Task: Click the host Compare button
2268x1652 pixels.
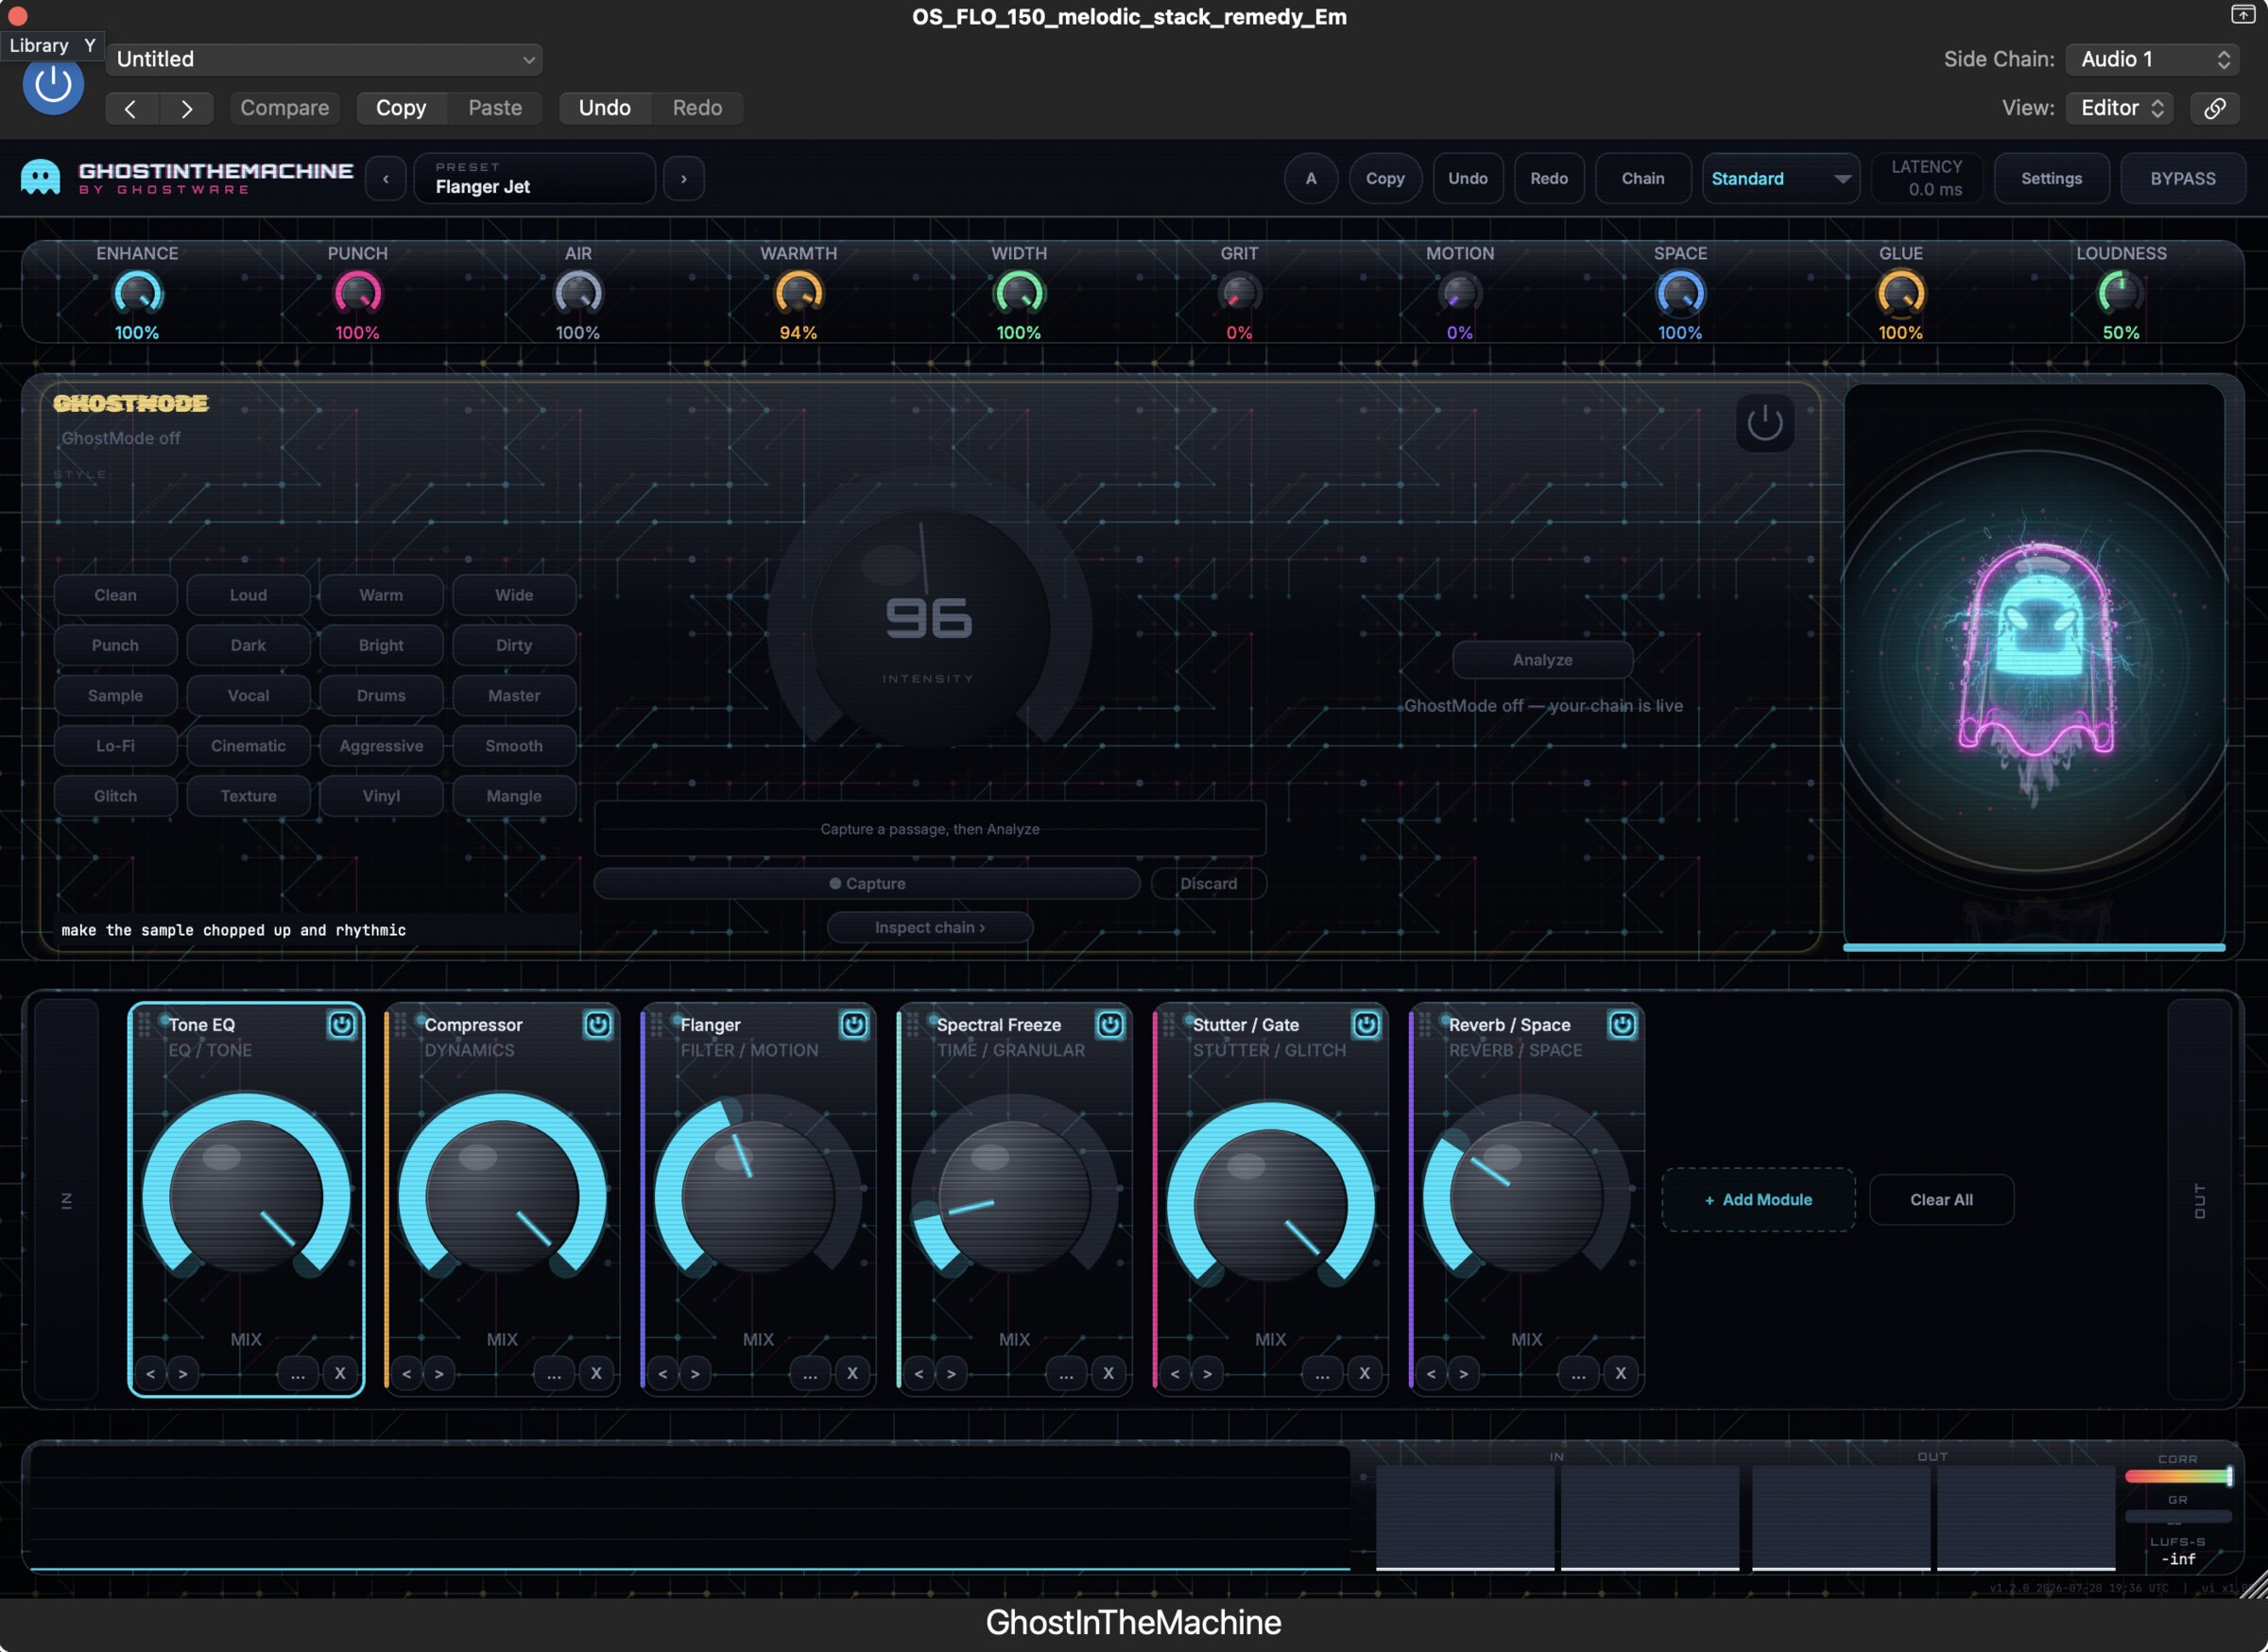Action: point(285,108)
